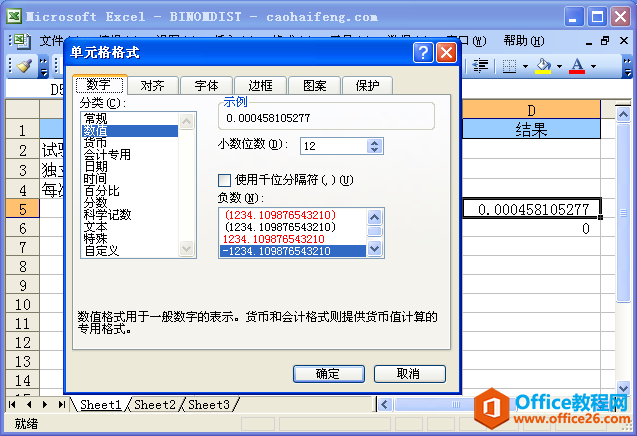Open the 帮助(H) menu

coord(524,41)
